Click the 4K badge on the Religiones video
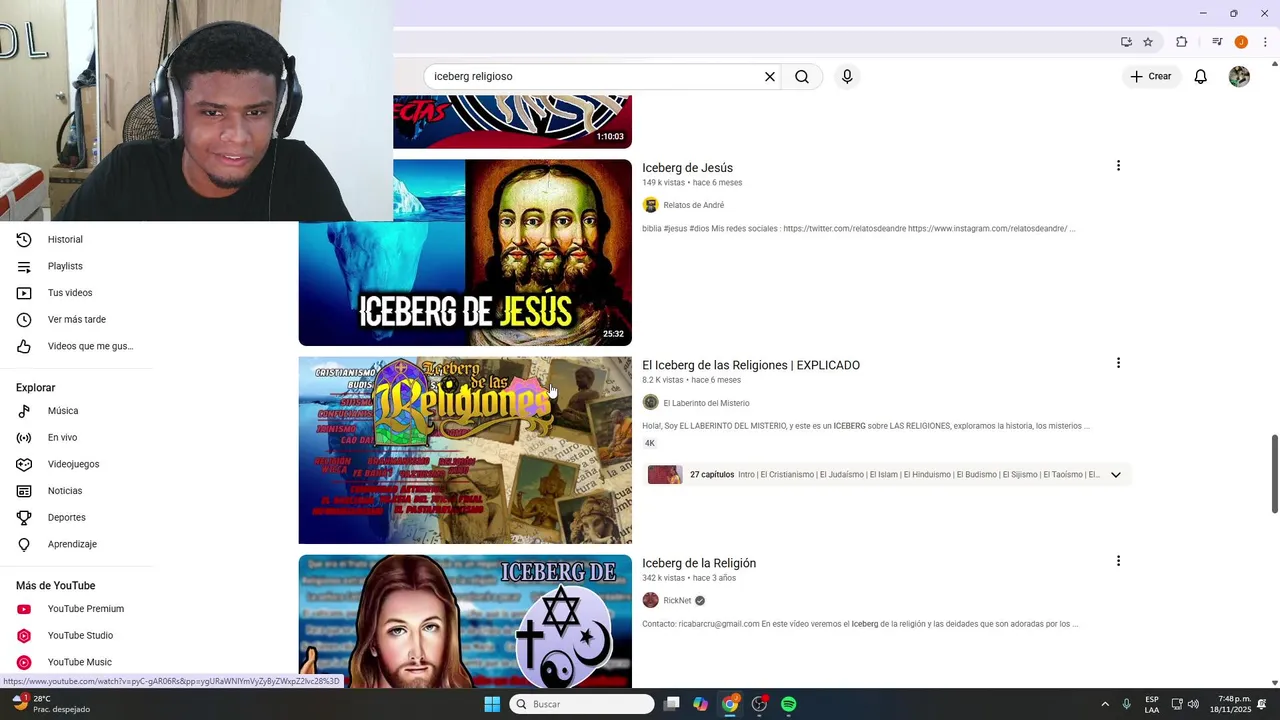The height and width of the screenshot is (720, 1280). click(x=650, y=443)
